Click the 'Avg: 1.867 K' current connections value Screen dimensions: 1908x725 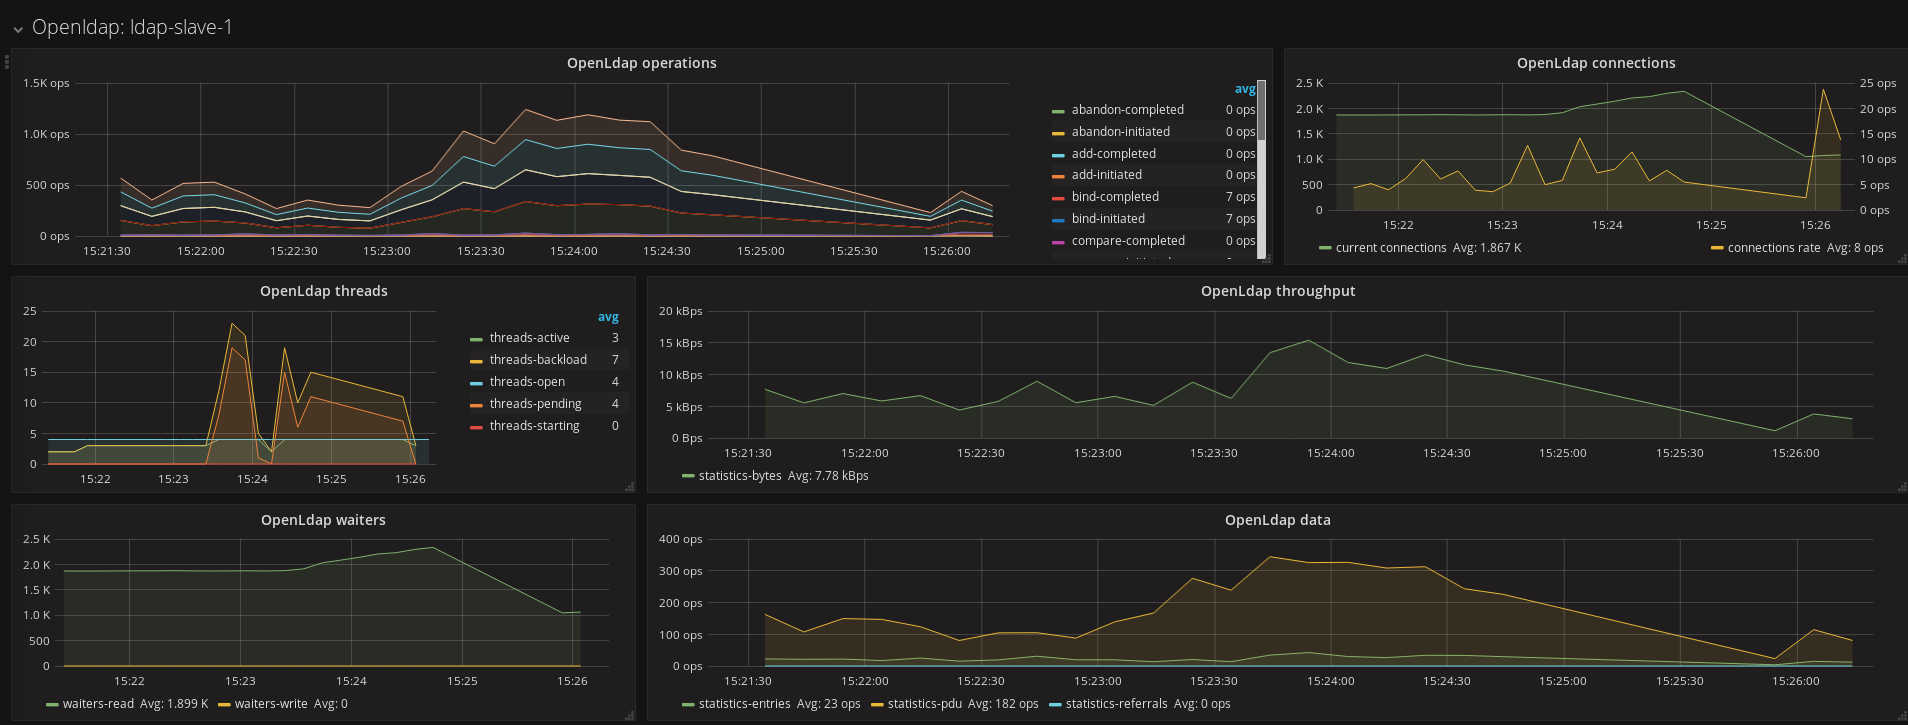1486,248
